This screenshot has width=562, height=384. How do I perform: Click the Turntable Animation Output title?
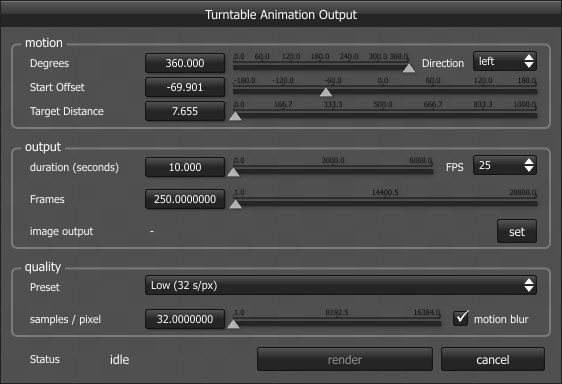point(281,15)
